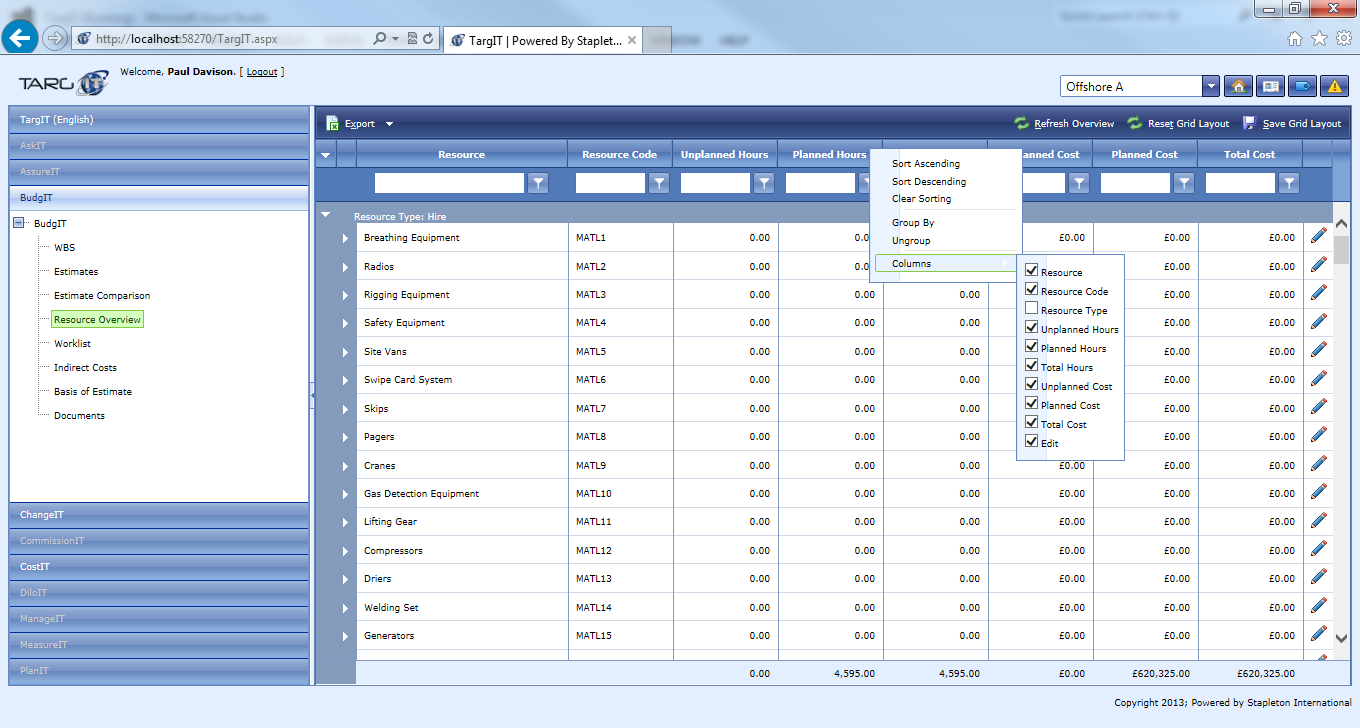Click the edit pencil for Site Vans
1360x728 pixels.
(x=1319, y=350)
